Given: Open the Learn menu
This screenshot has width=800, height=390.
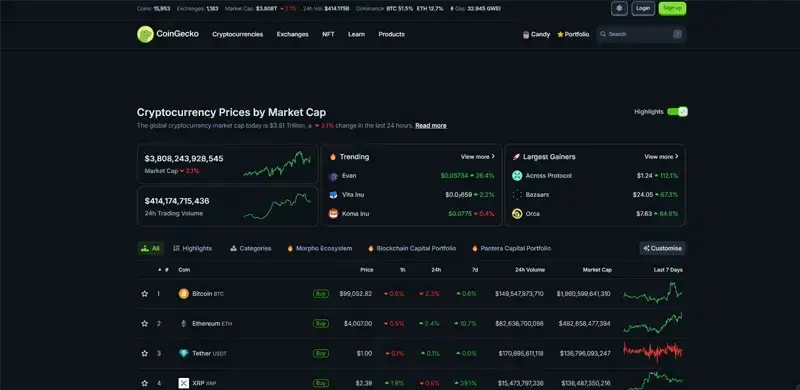Looking at the screenshot, I should [356, 35].
